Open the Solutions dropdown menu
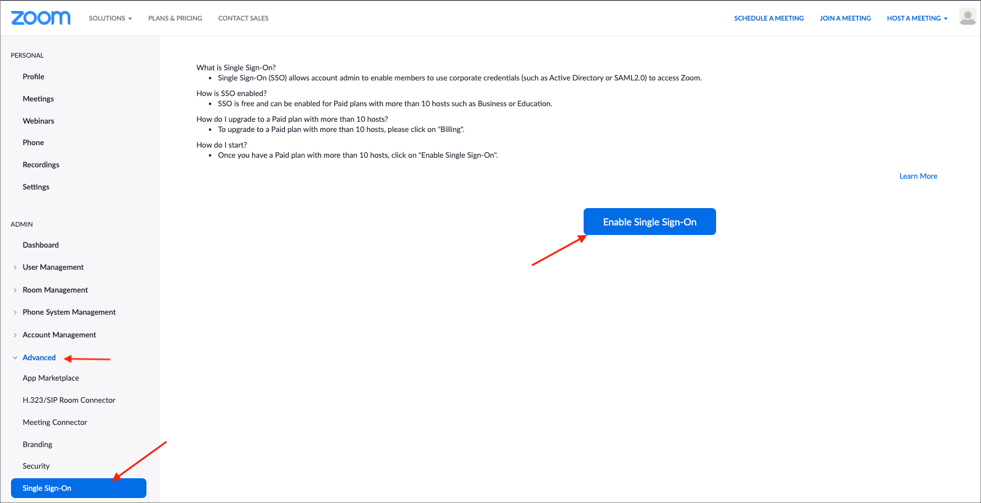 pos(110,18)
